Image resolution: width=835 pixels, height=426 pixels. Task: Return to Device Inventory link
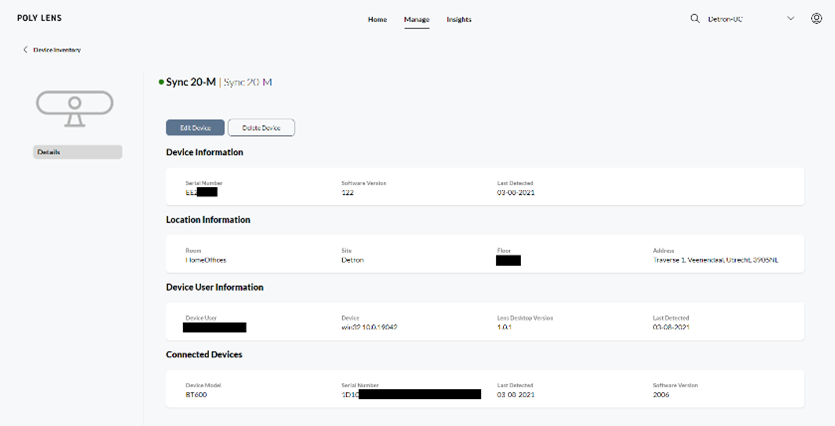pyautogui.click(x=57, y=49)
